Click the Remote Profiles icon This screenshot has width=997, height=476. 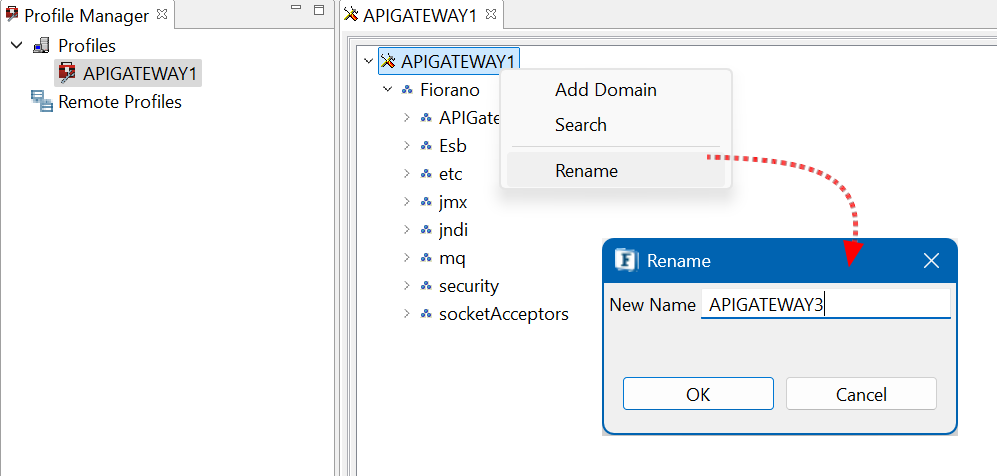tap(41, 102)
